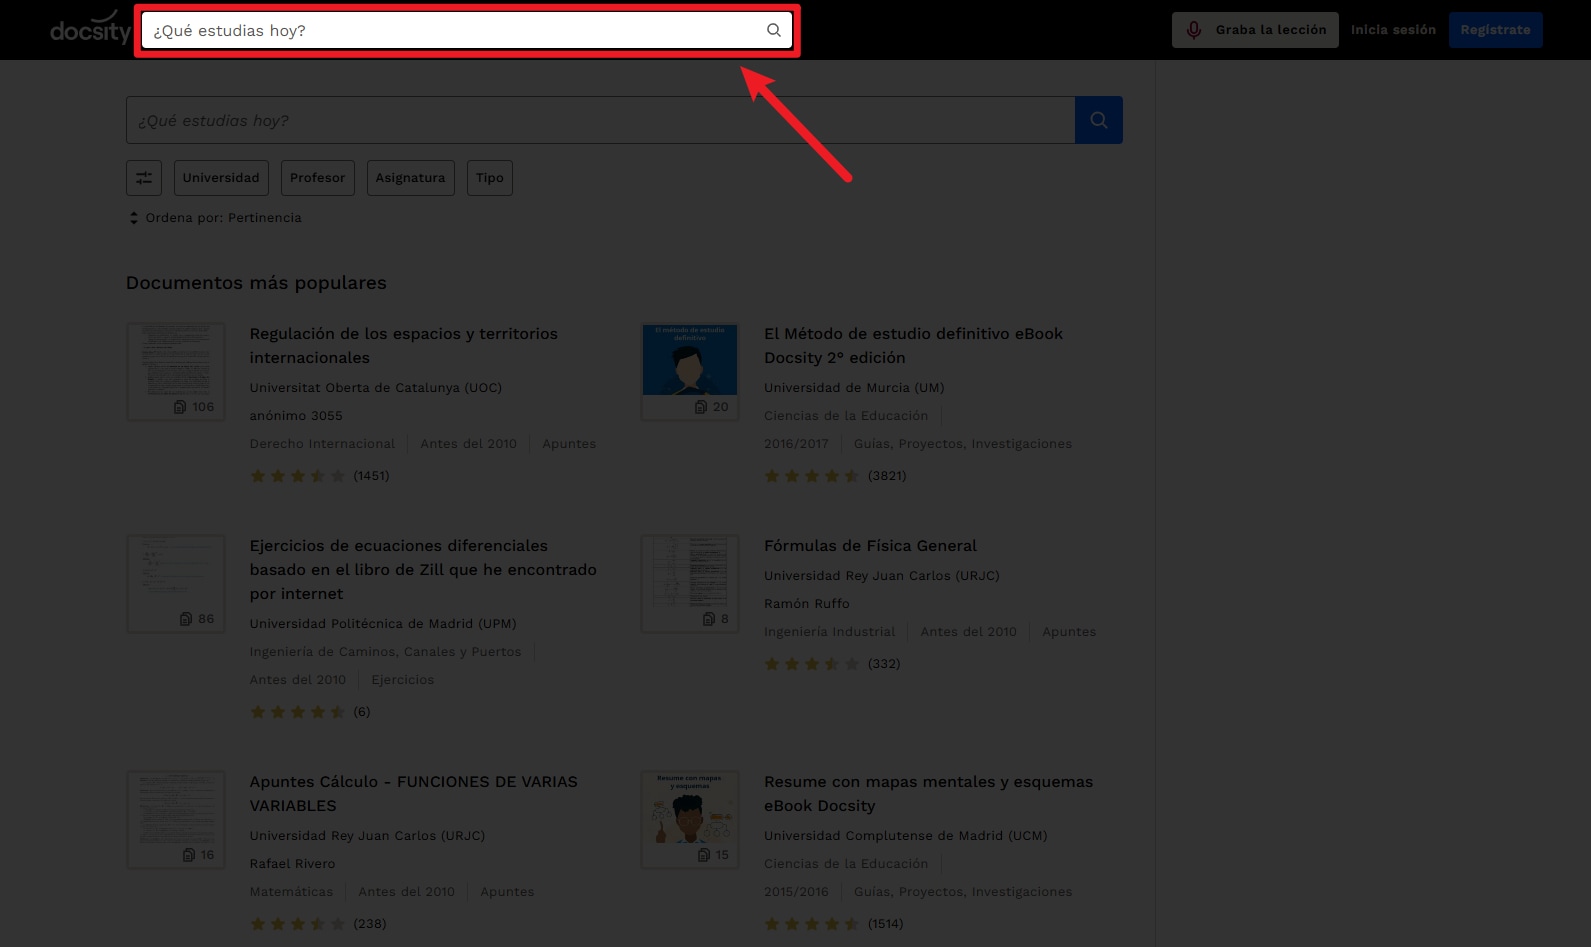Open El Método de estudio definitivo eBook

(913, 346)
